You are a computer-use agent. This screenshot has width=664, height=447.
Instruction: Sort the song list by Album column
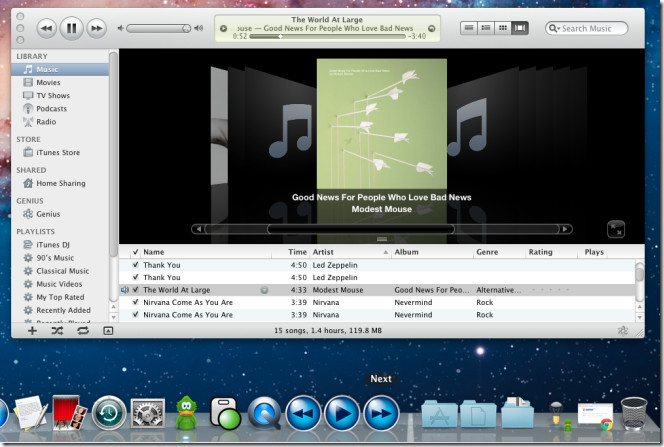tap(432, 252)
